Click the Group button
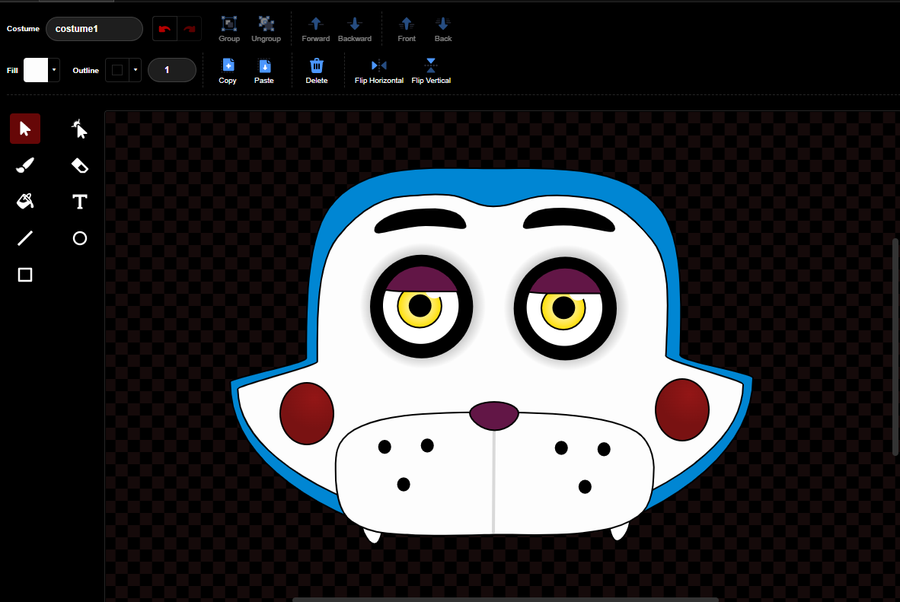 pos(229,29)
